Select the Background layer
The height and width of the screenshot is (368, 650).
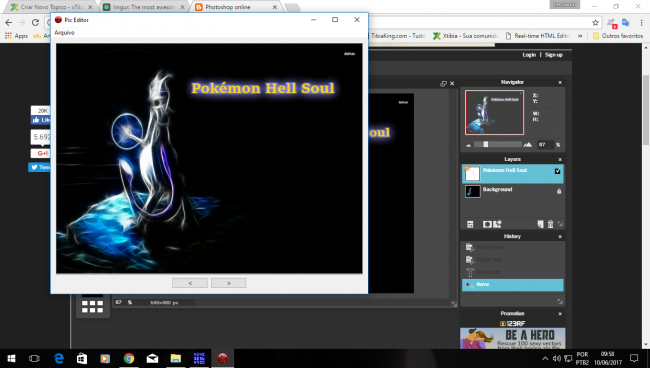(x=512, y=191)
